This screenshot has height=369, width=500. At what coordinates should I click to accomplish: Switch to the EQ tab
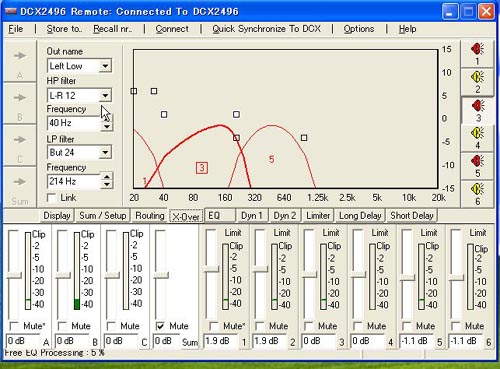pos(220,216)
